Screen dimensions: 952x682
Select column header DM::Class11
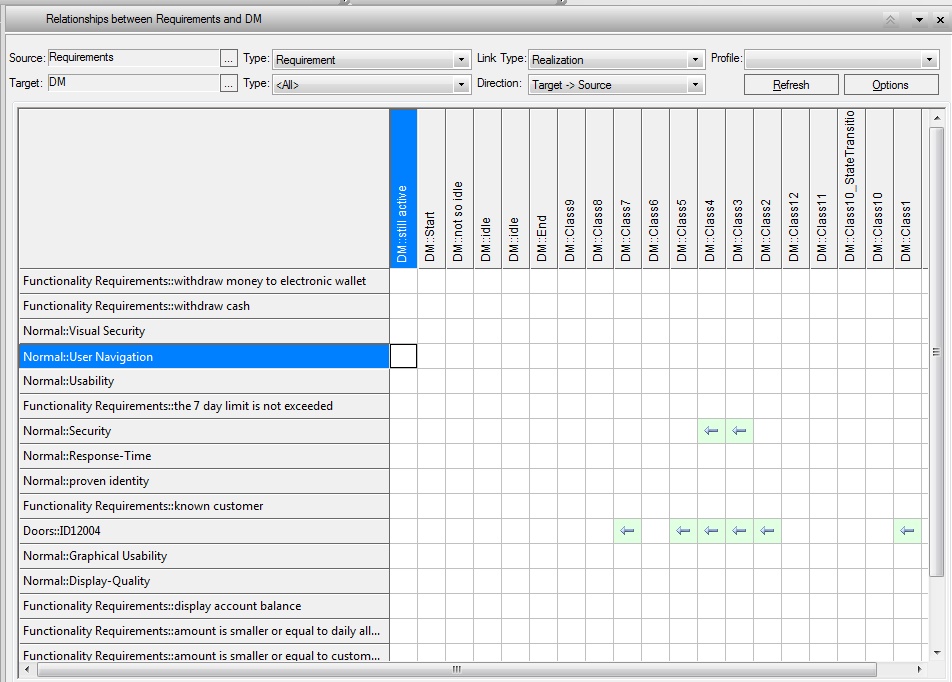point(823,188)
